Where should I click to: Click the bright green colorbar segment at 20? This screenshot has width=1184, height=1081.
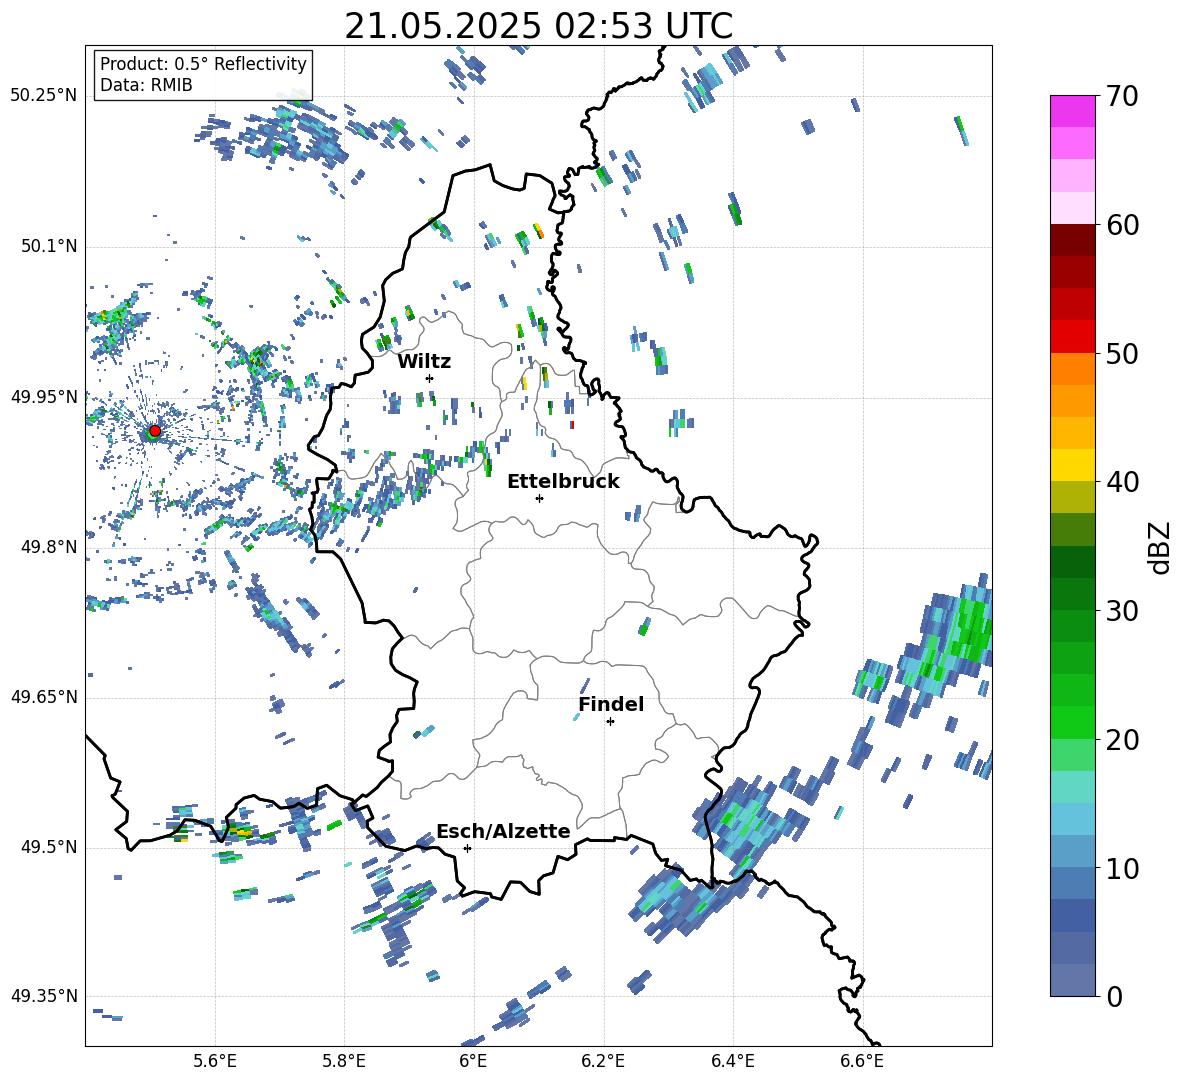coord(1072,722)
